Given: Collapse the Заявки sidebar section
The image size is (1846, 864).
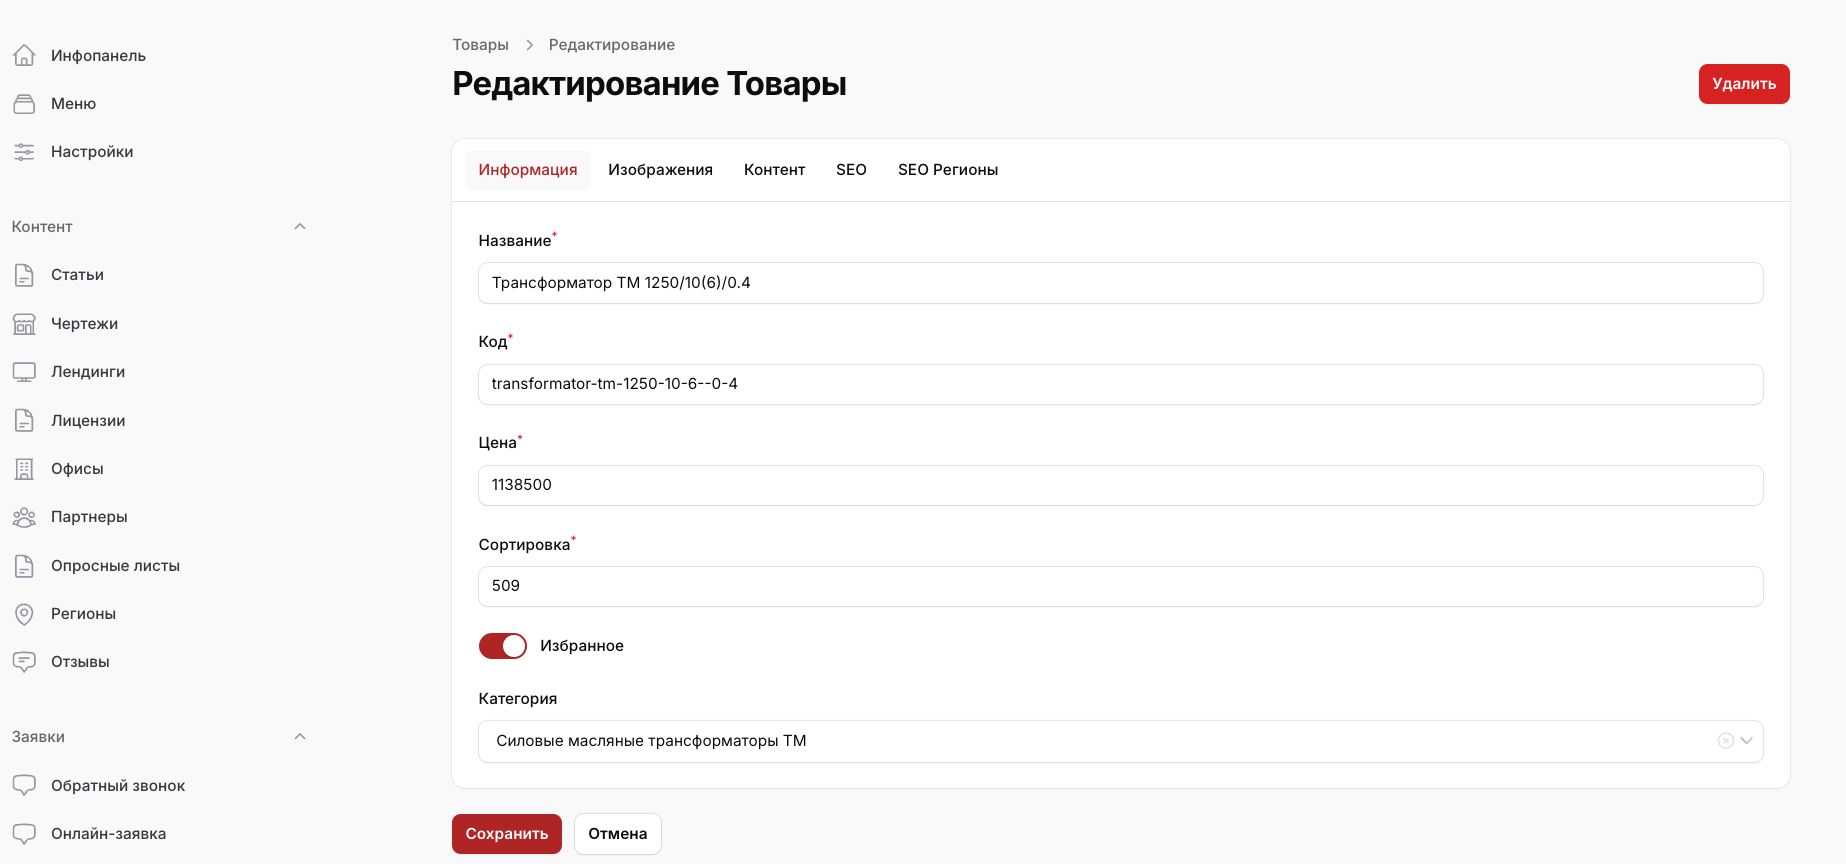Looking at the screenshot, I should click(300, 737).
